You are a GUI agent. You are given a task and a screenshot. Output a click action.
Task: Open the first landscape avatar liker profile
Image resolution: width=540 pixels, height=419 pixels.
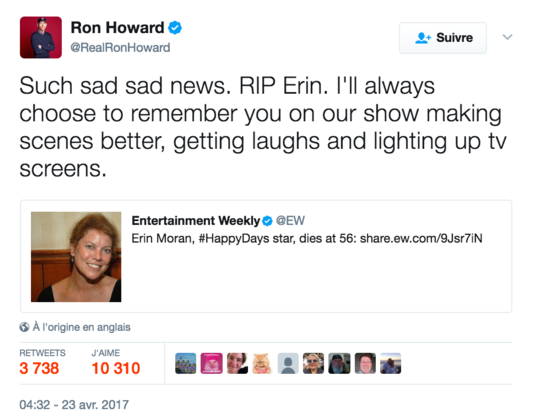click(186, 363)
